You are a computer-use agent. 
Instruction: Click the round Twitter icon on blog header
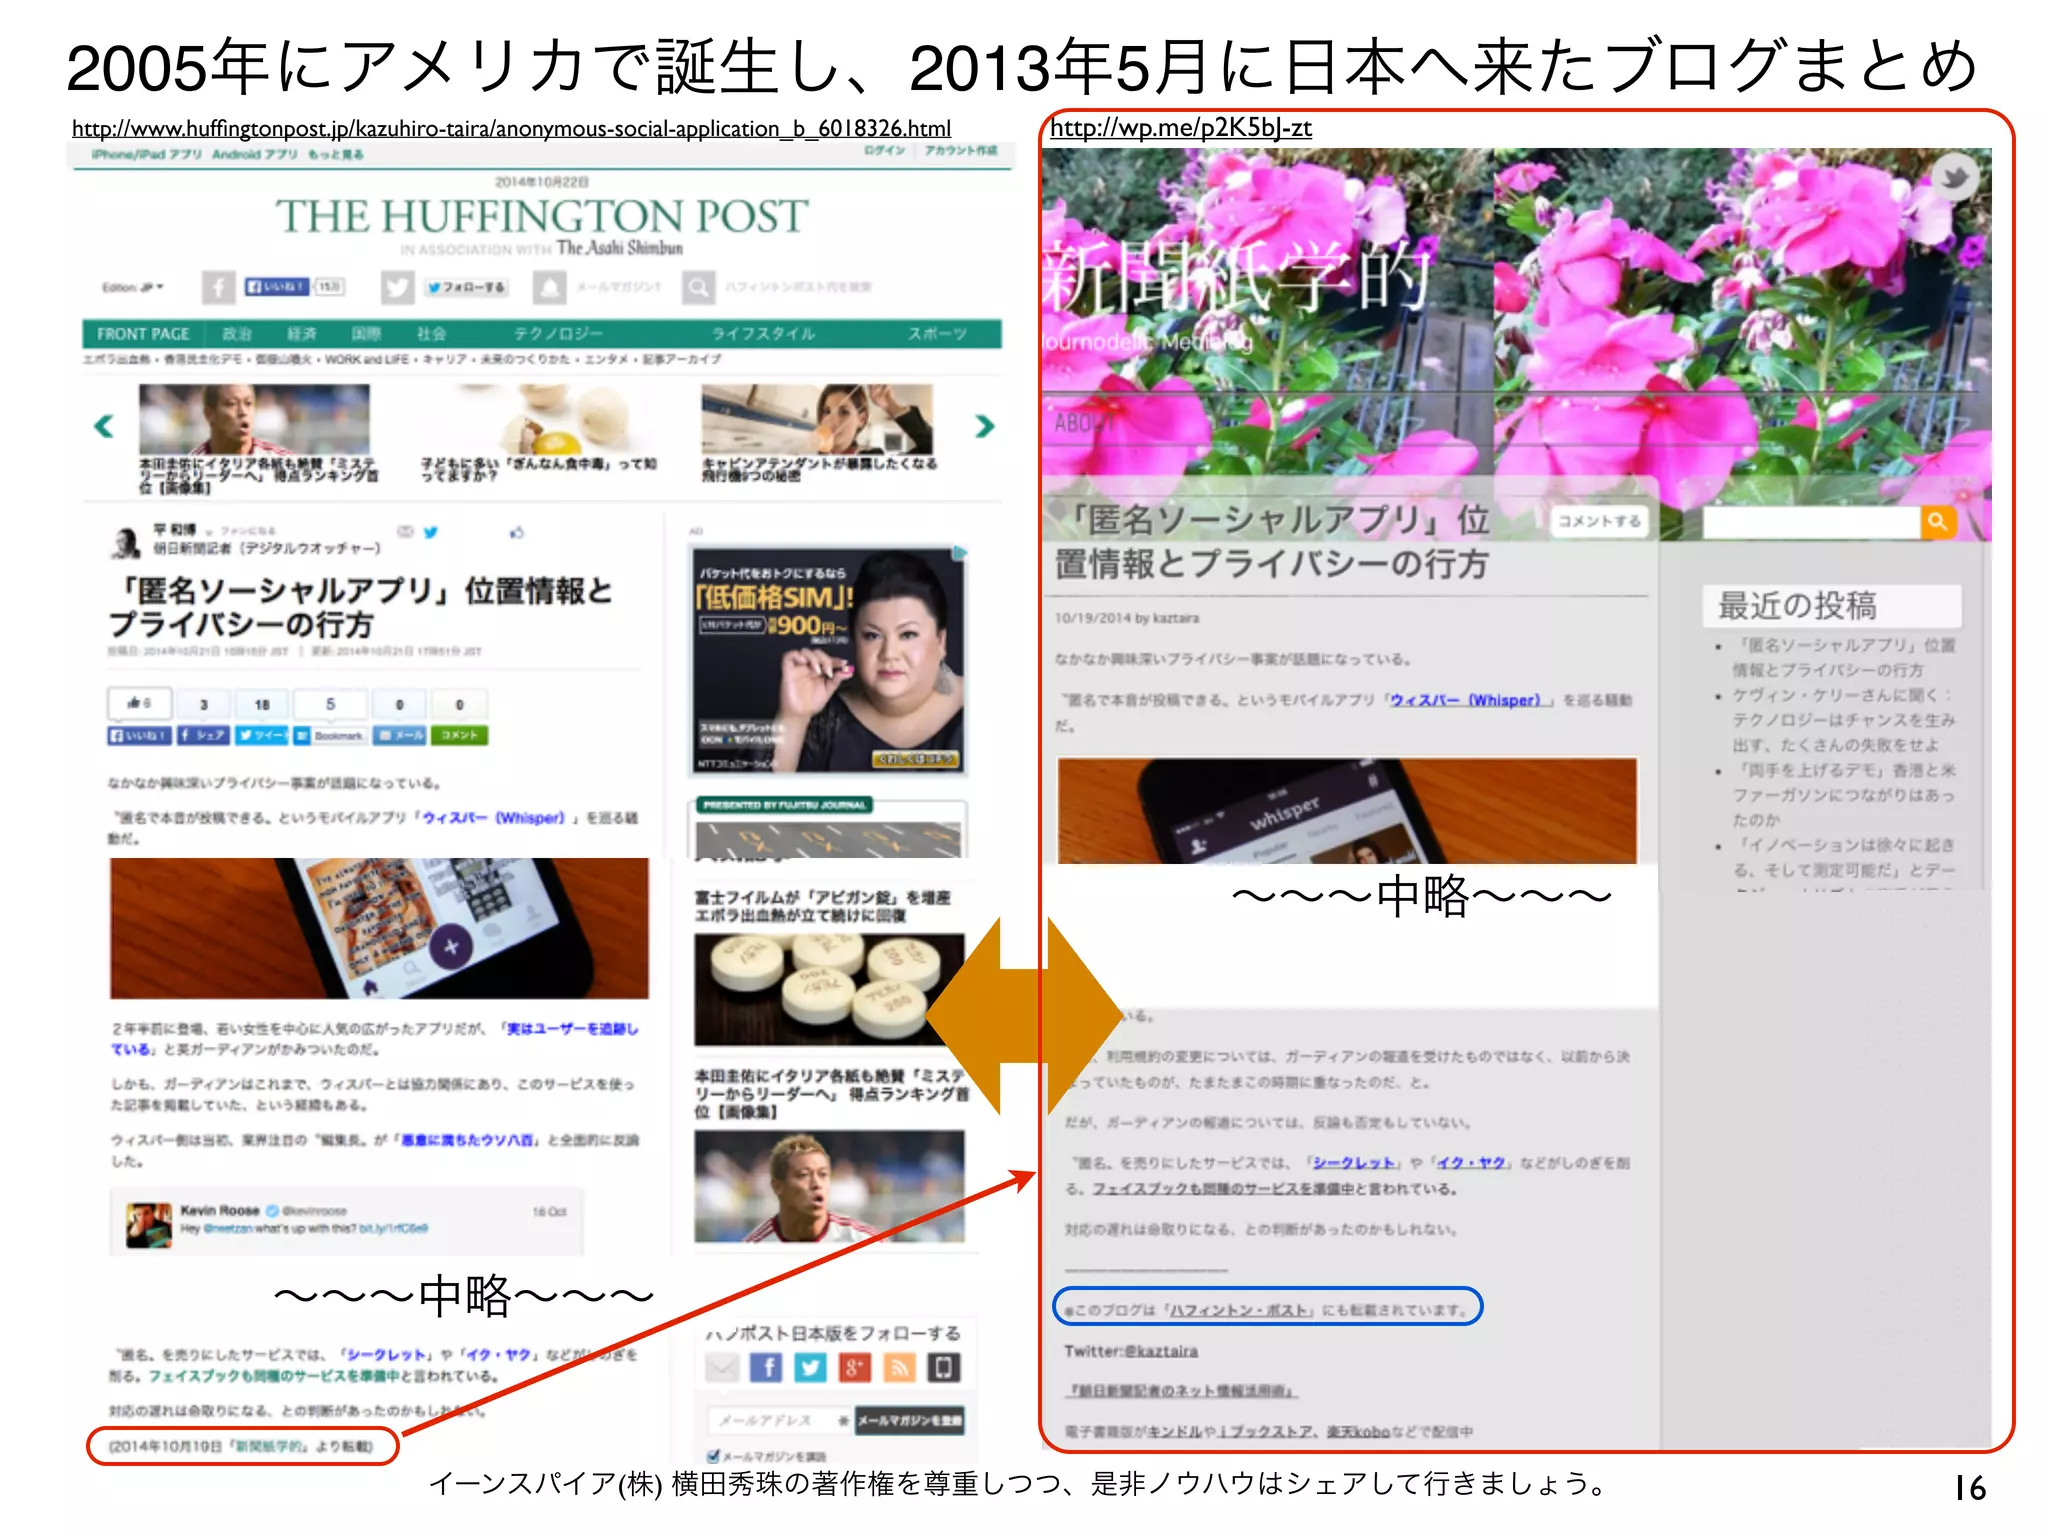click(1954, 179)
